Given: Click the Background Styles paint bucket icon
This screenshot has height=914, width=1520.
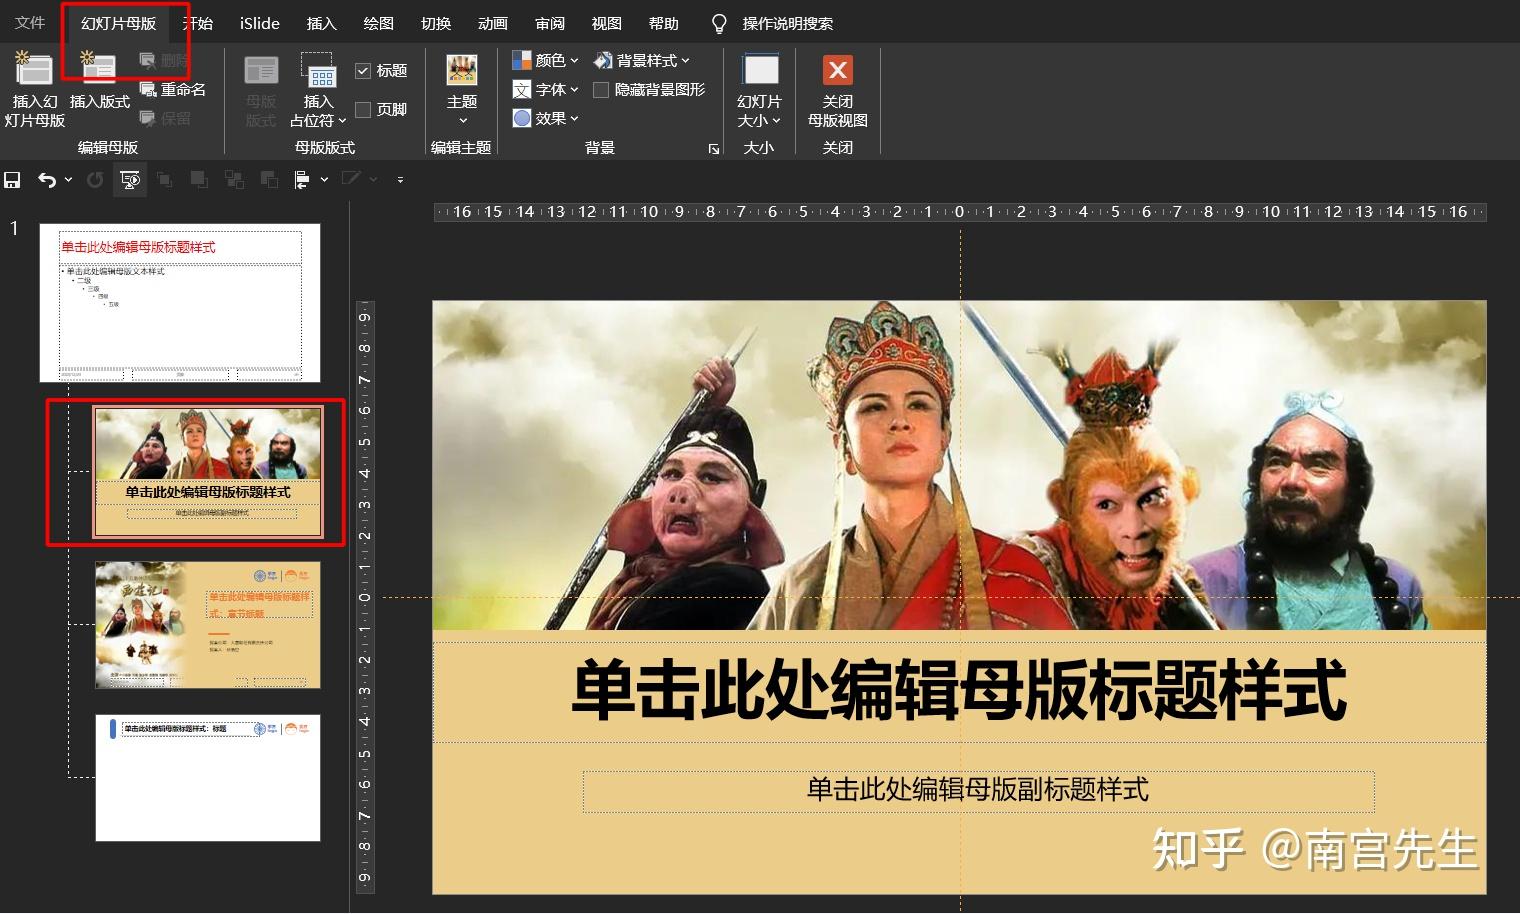Looking at the screenshot, I should [x=603, y=60].
